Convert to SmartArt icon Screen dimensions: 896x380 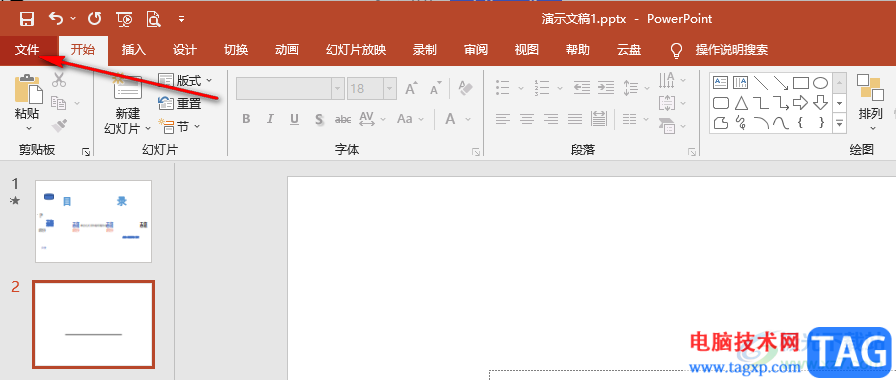point(672,125)
